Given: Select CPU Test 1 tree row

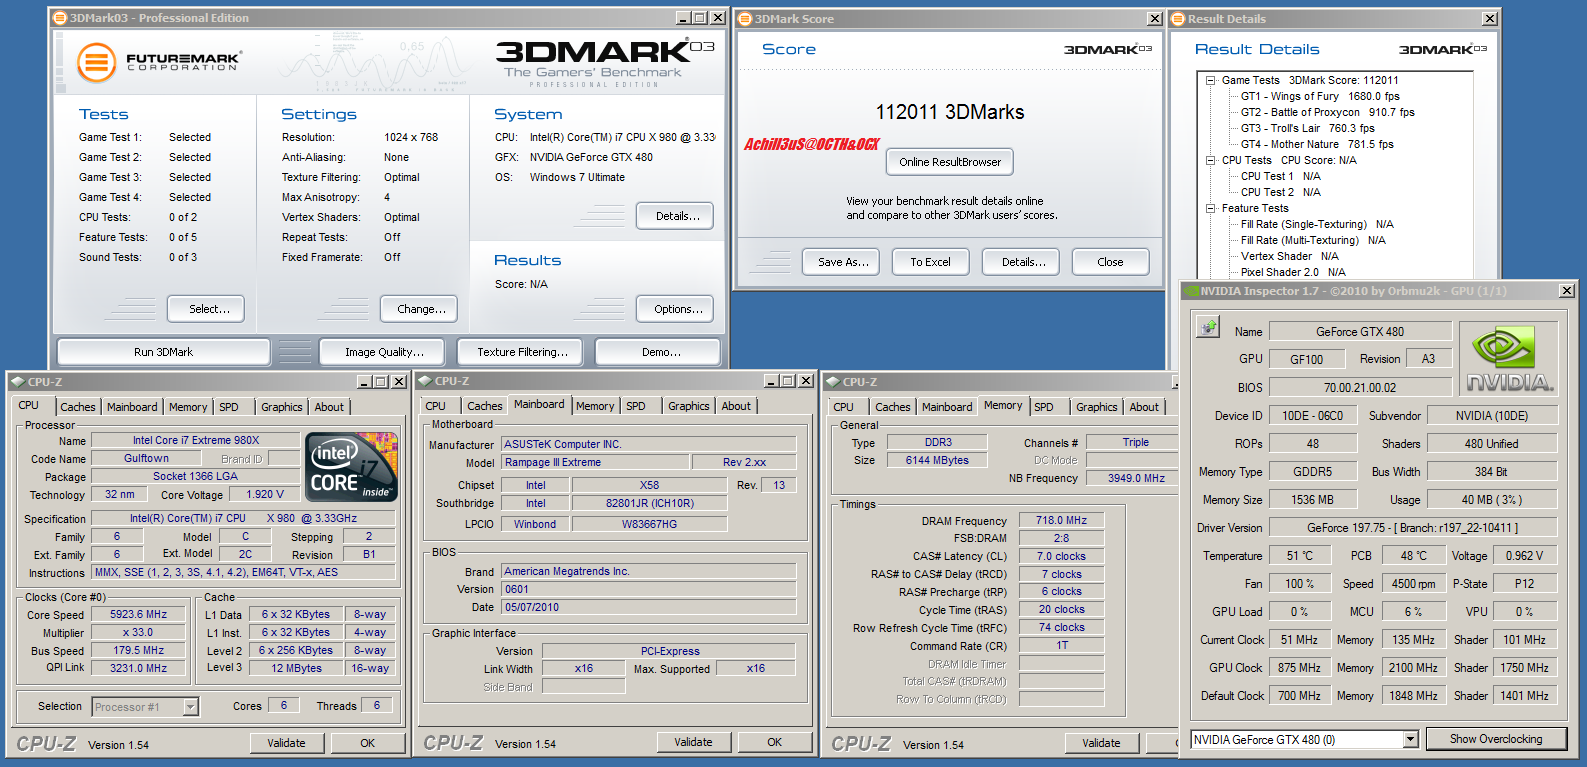Looking at the screenshot, I should pyautogui.click(x=1281, y=176).
